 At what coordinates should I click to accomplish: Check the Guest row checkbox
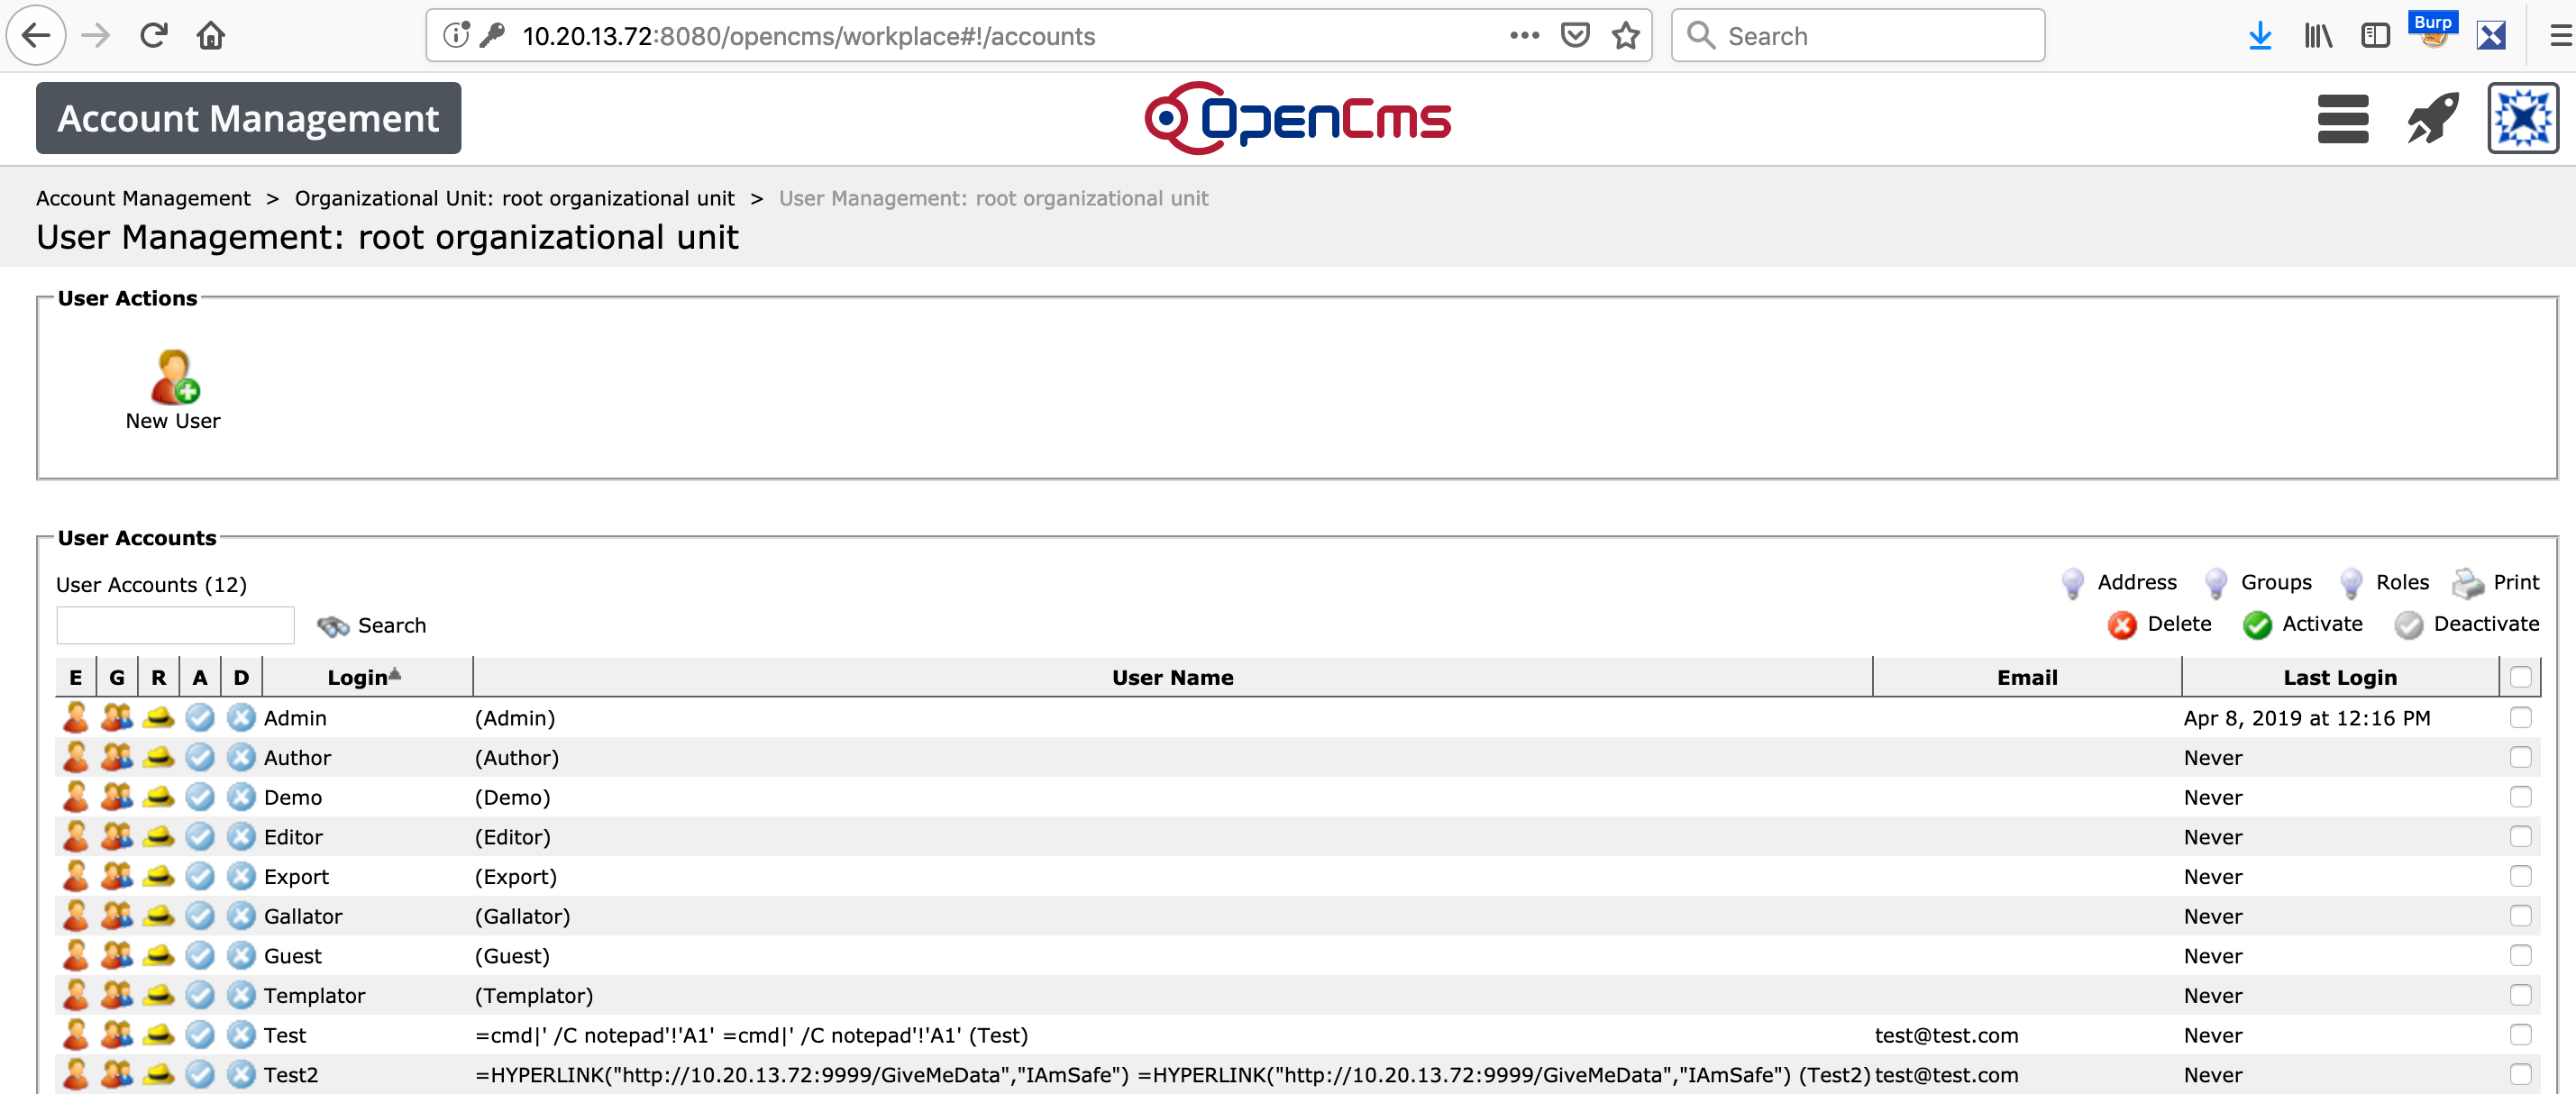click(2520, 956)
